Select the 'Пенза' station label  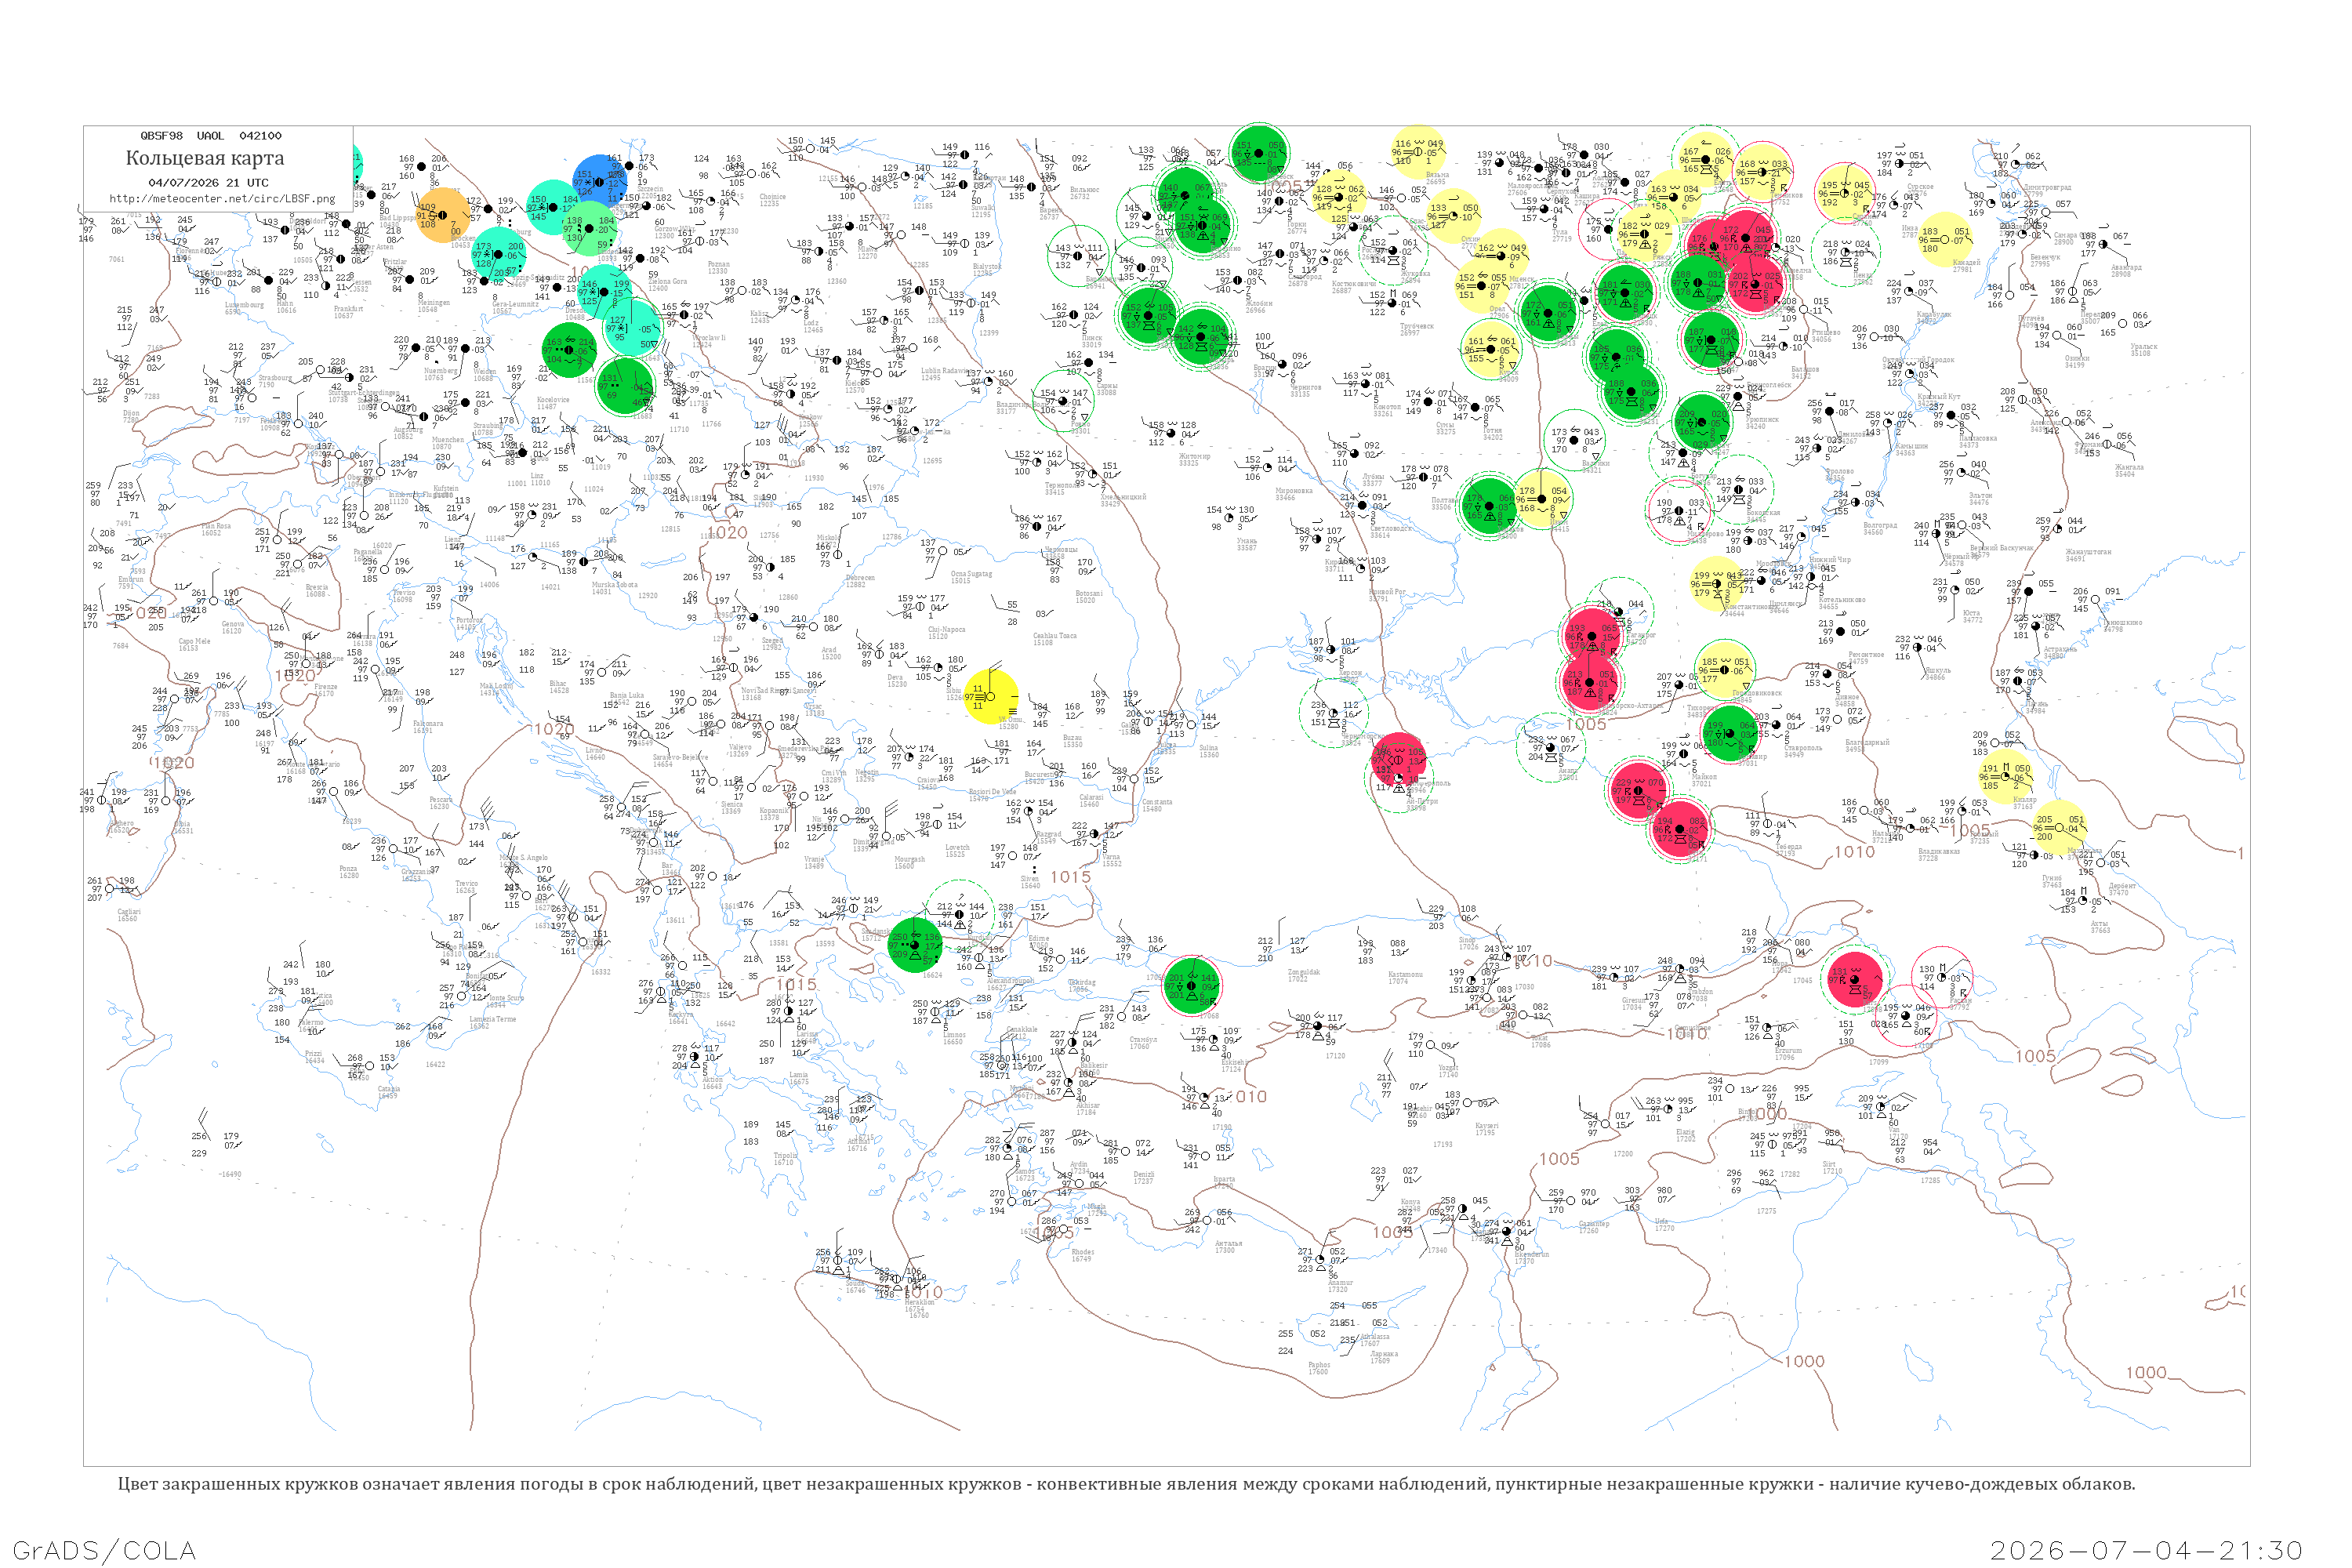pyautogui.click(x=1863, y=275)
